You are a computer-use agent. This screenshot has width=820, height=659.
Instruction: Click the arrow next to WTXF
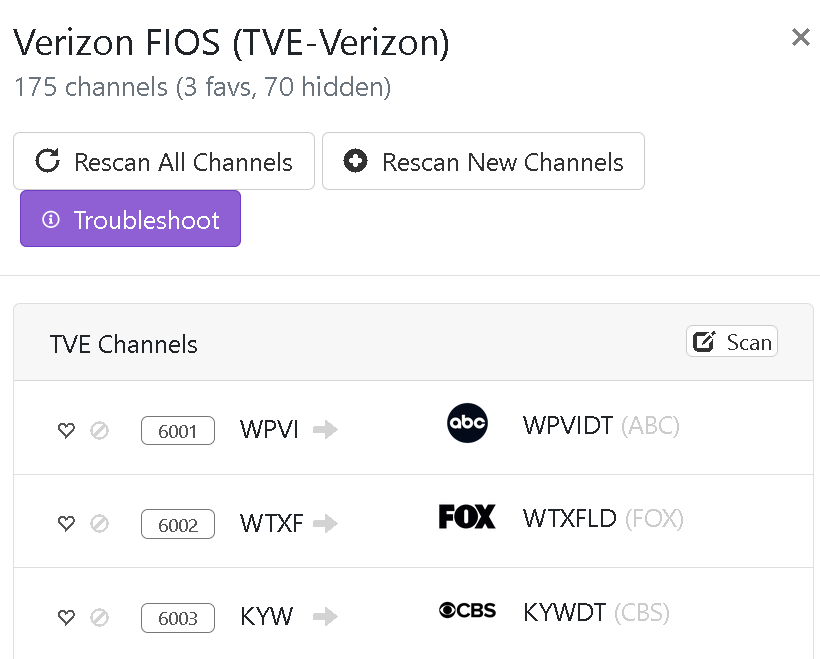click(325, 524)
